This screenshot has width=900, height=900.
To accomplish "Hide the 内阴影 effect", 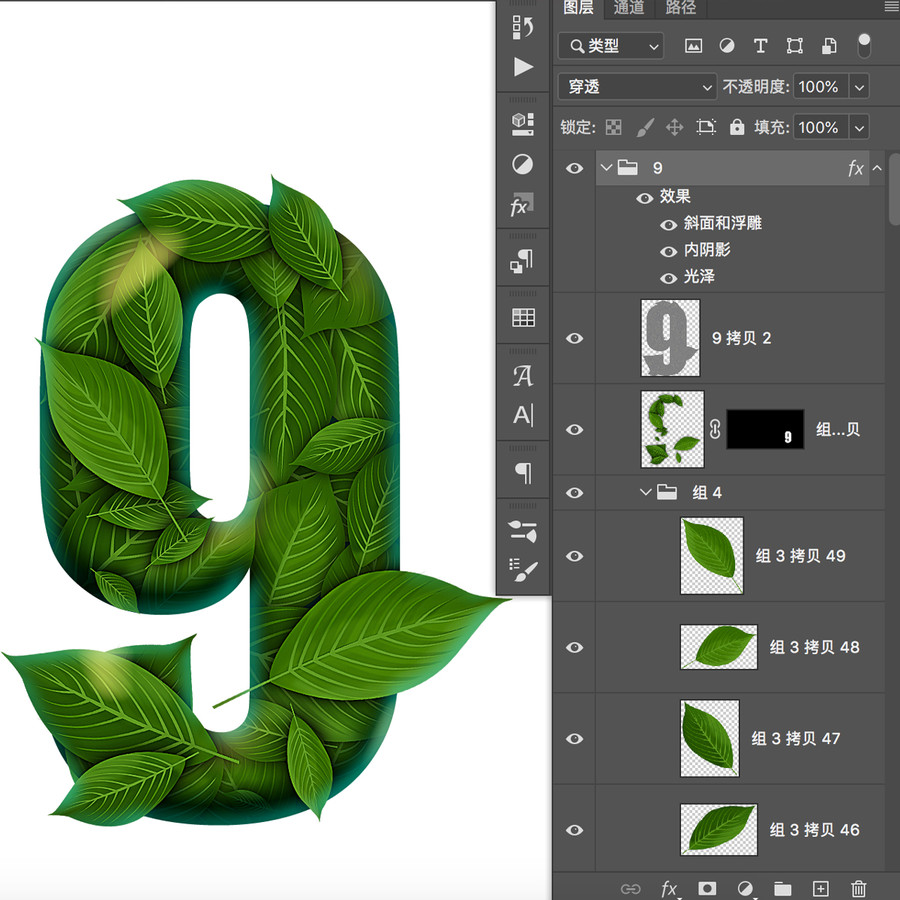I will 668,251.
